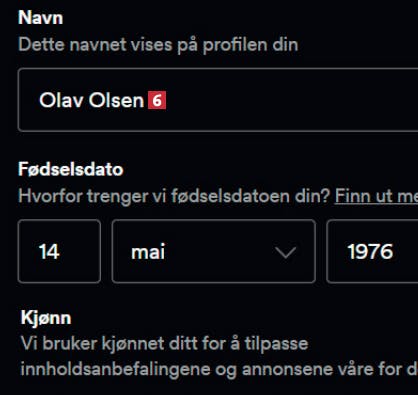Click the Hvorfor trenger vi fødselsdatoen question
This screenshot has height=395, width=418.
click(174, 196)
